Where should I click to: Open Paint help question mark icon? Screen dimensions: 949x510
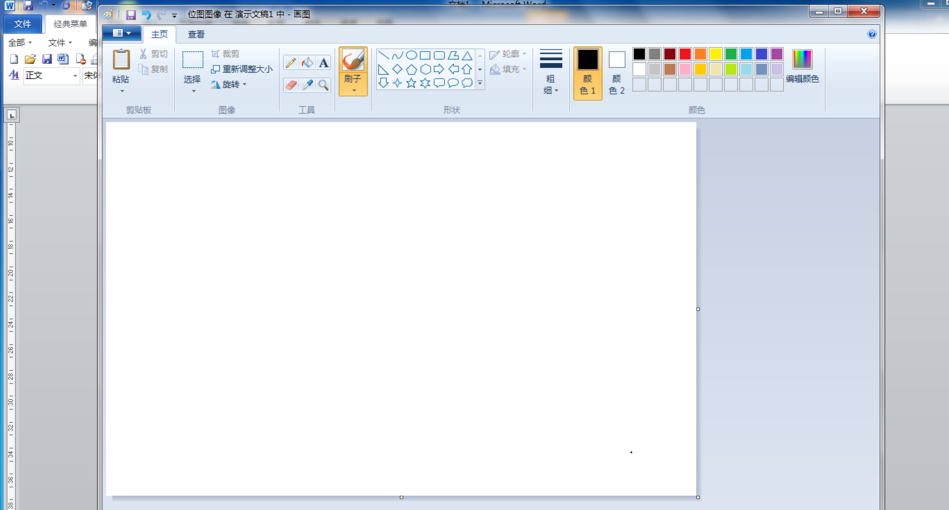(x=872, y=34)
